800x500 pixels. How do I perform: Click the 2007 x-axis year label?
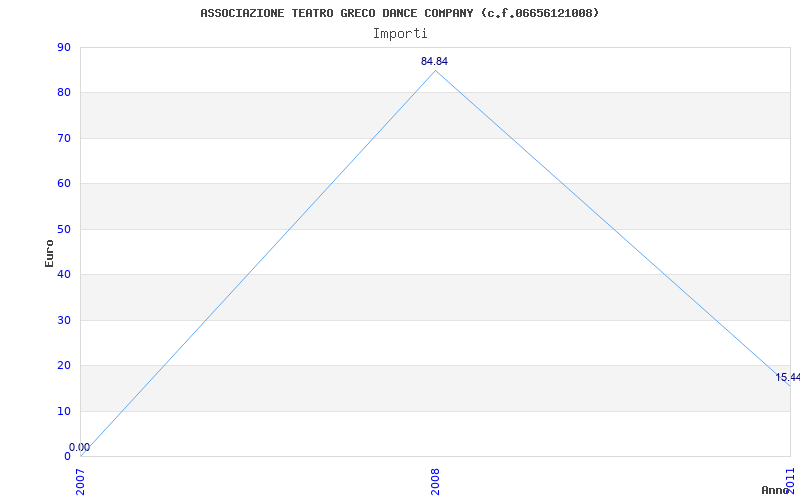[x=81, y=482]
